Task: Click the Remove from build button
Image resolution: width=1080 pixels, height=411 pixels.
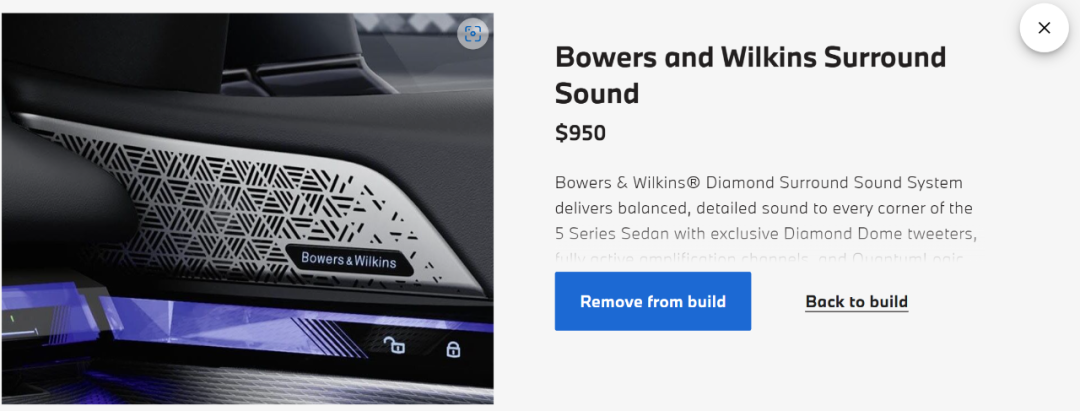Action: pyautogui.click(x=652, y=301)
